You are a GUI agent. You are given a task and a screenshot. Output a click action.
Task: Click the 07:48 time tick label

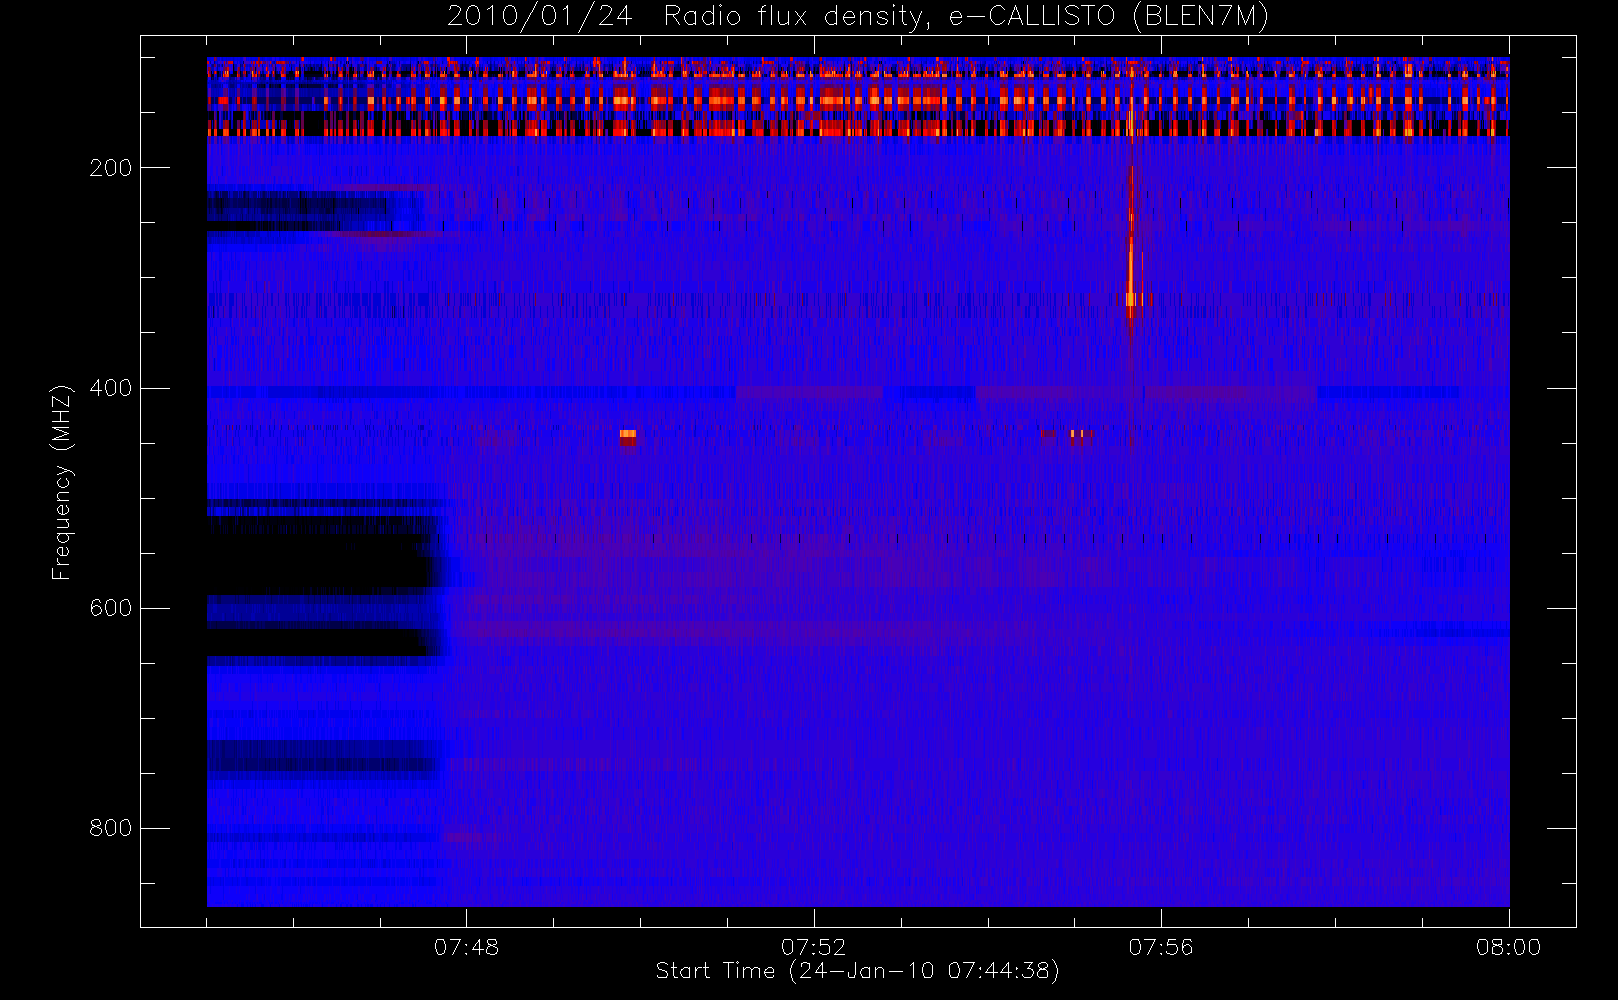click(x=466, y=947)
